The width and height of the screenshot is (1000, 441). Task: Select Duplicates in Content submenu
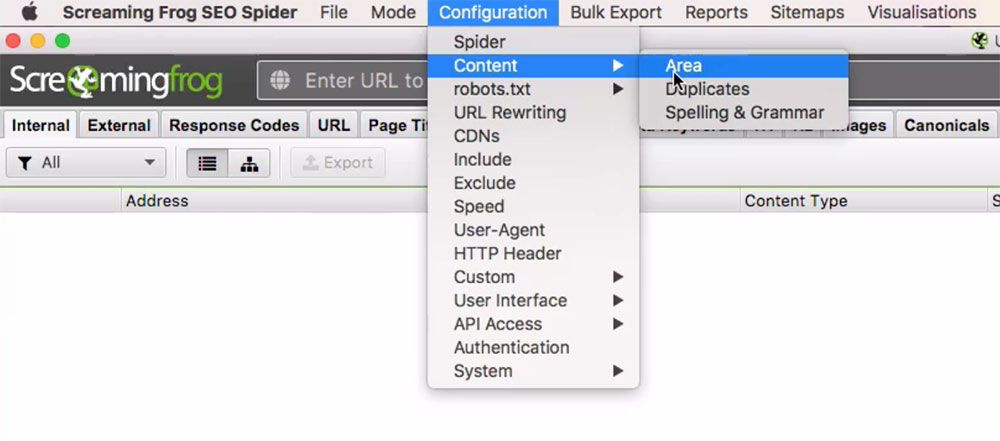coord(744,89)
